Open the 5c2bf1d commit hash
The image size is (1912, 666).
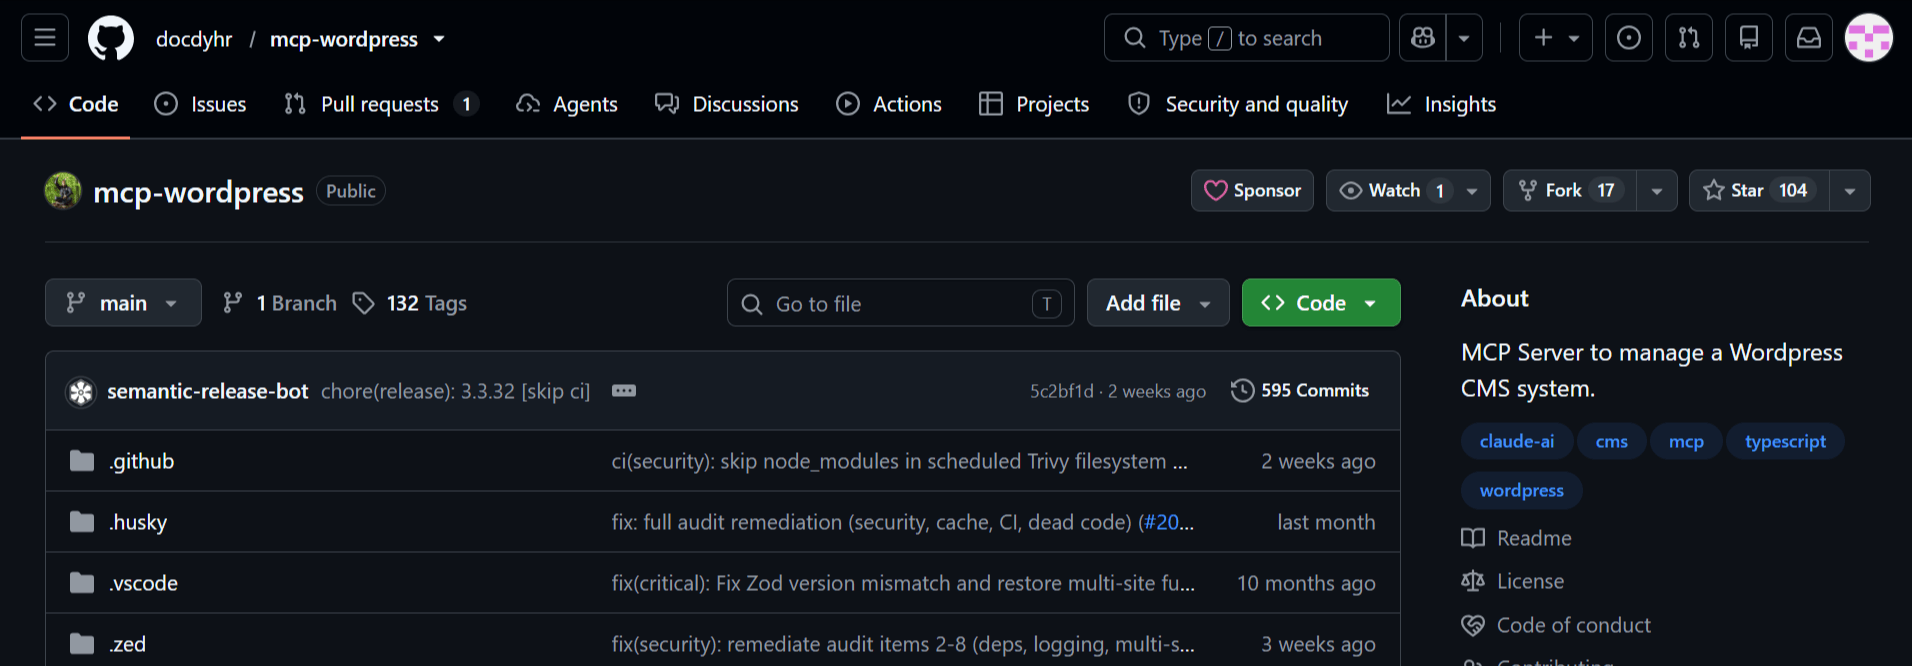[1062, 391]
